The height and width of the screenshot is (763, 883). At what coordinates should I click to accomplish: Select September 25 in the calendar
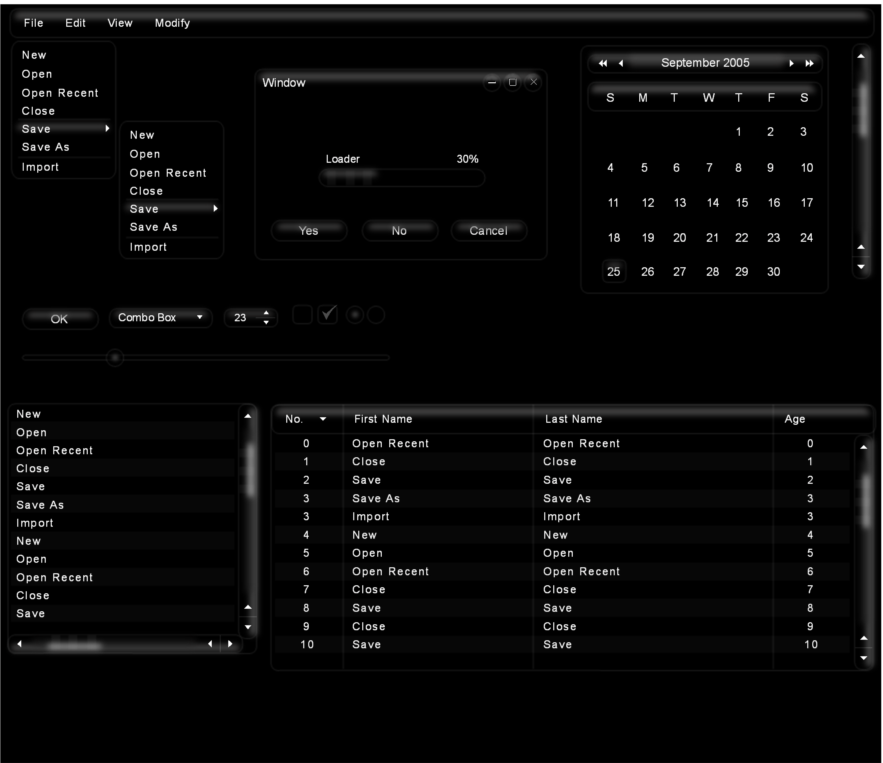click(614, 271)
